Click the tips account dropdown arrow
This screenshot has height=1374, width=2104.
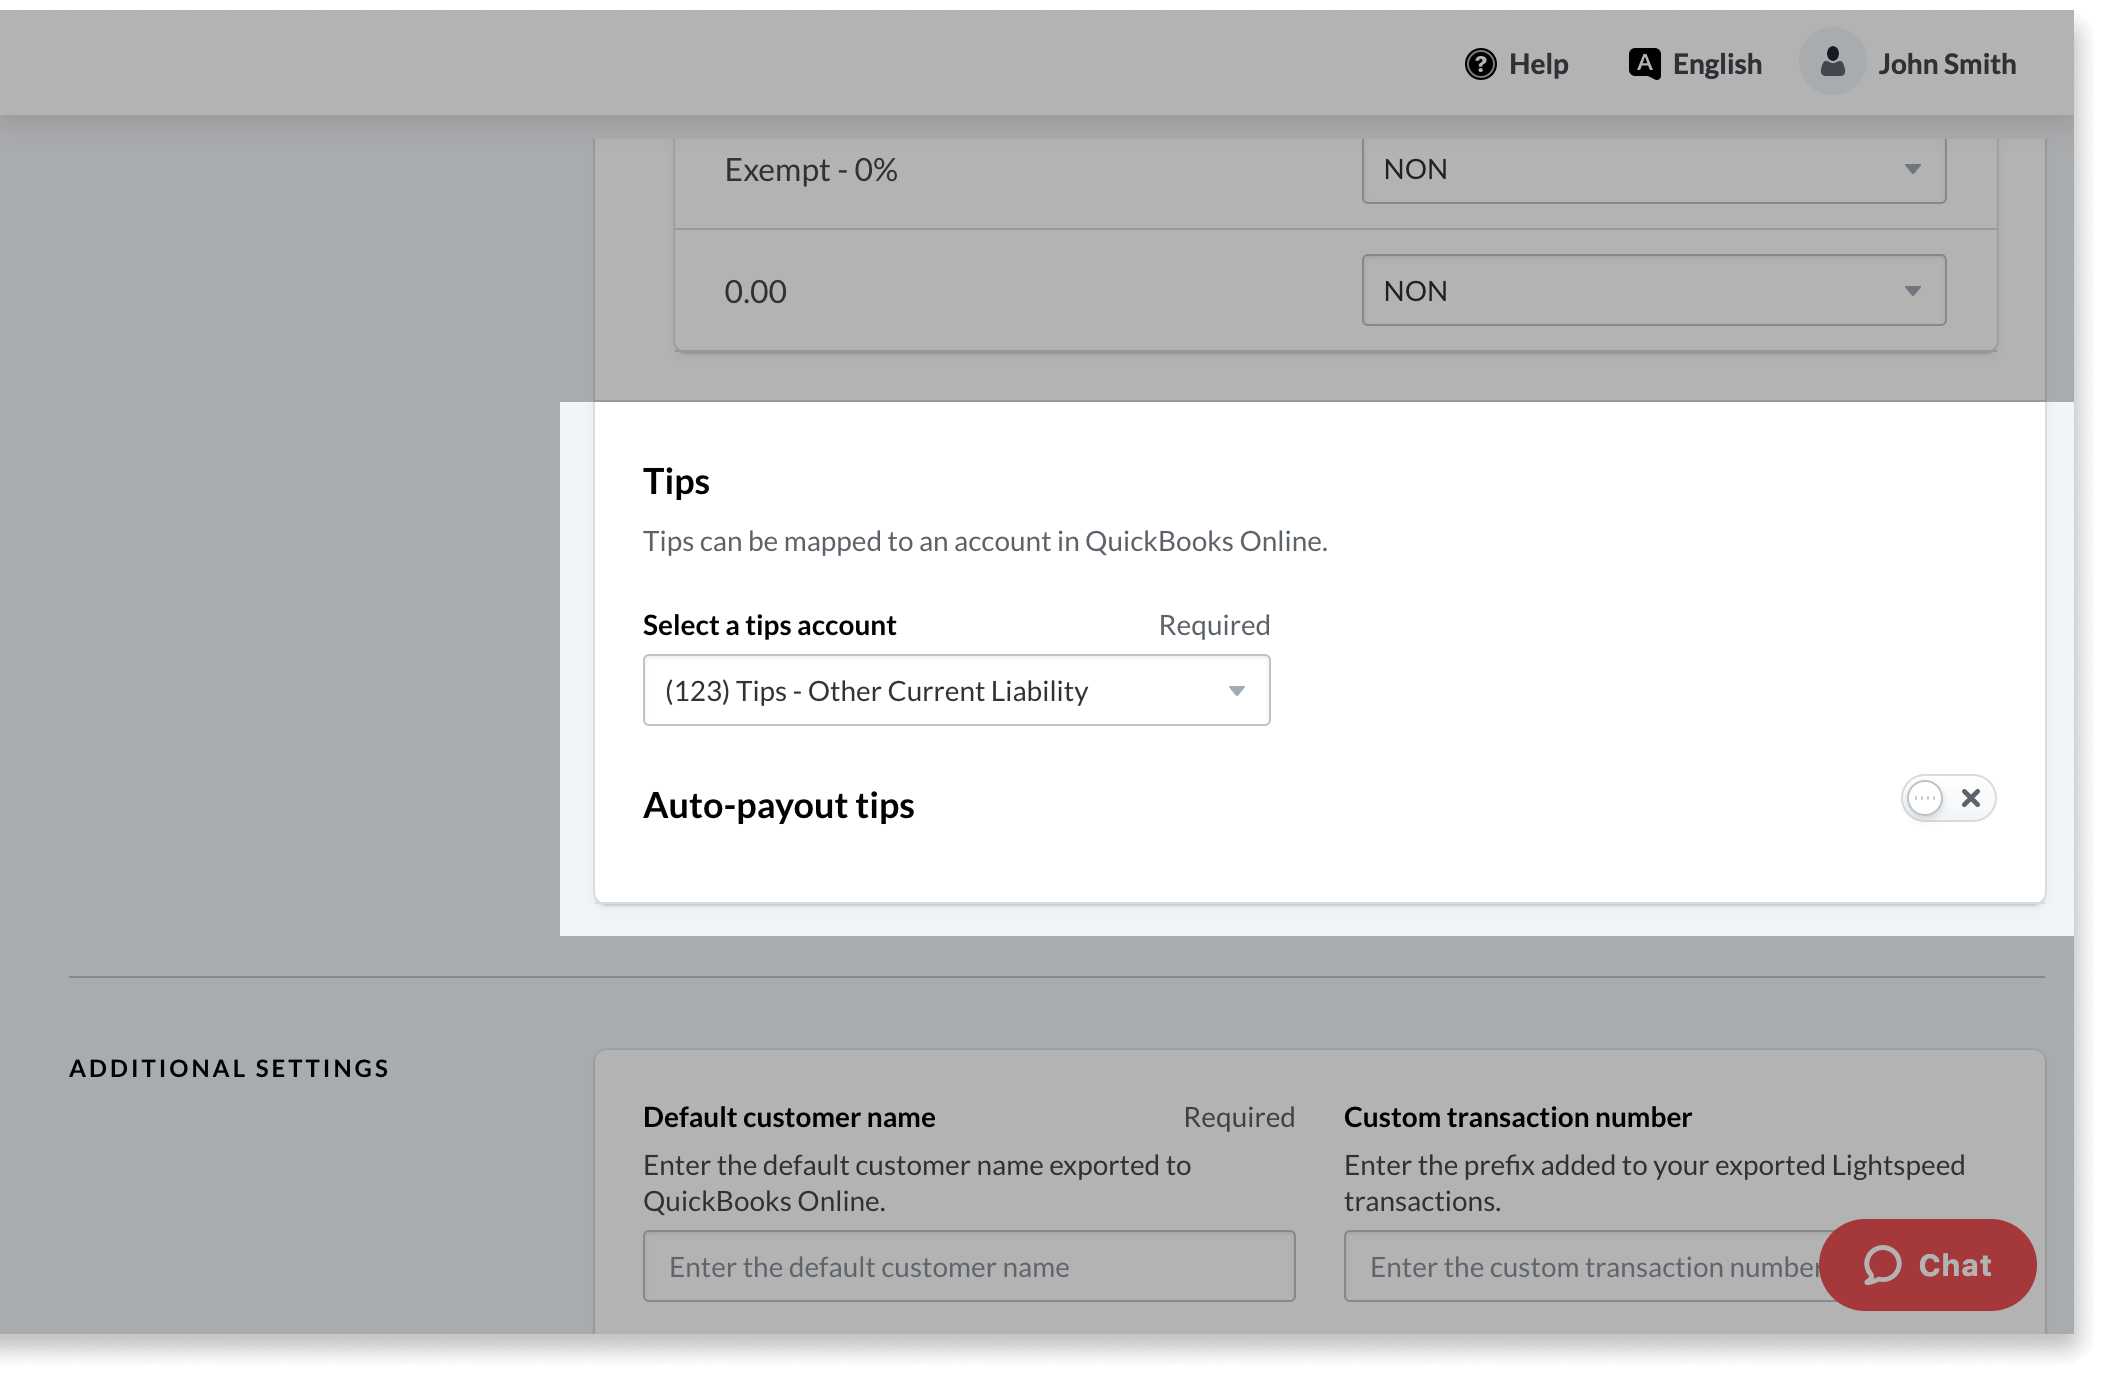1237,690
